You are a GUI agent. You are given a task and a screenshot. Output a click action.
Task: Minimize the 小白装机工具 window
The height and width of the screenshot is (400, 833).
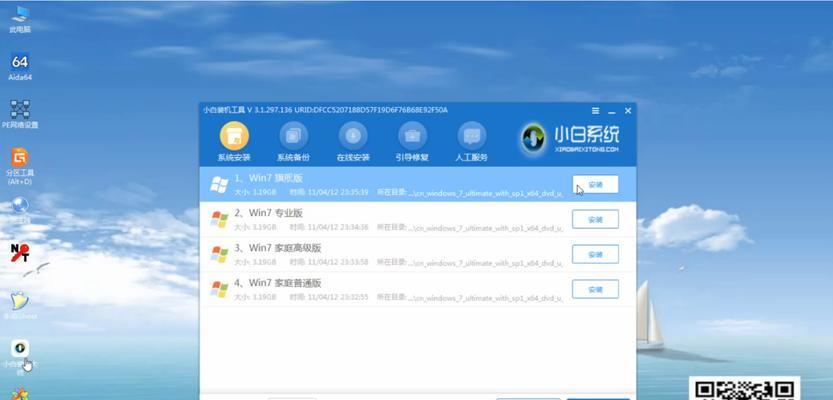(x=611, y=111)
